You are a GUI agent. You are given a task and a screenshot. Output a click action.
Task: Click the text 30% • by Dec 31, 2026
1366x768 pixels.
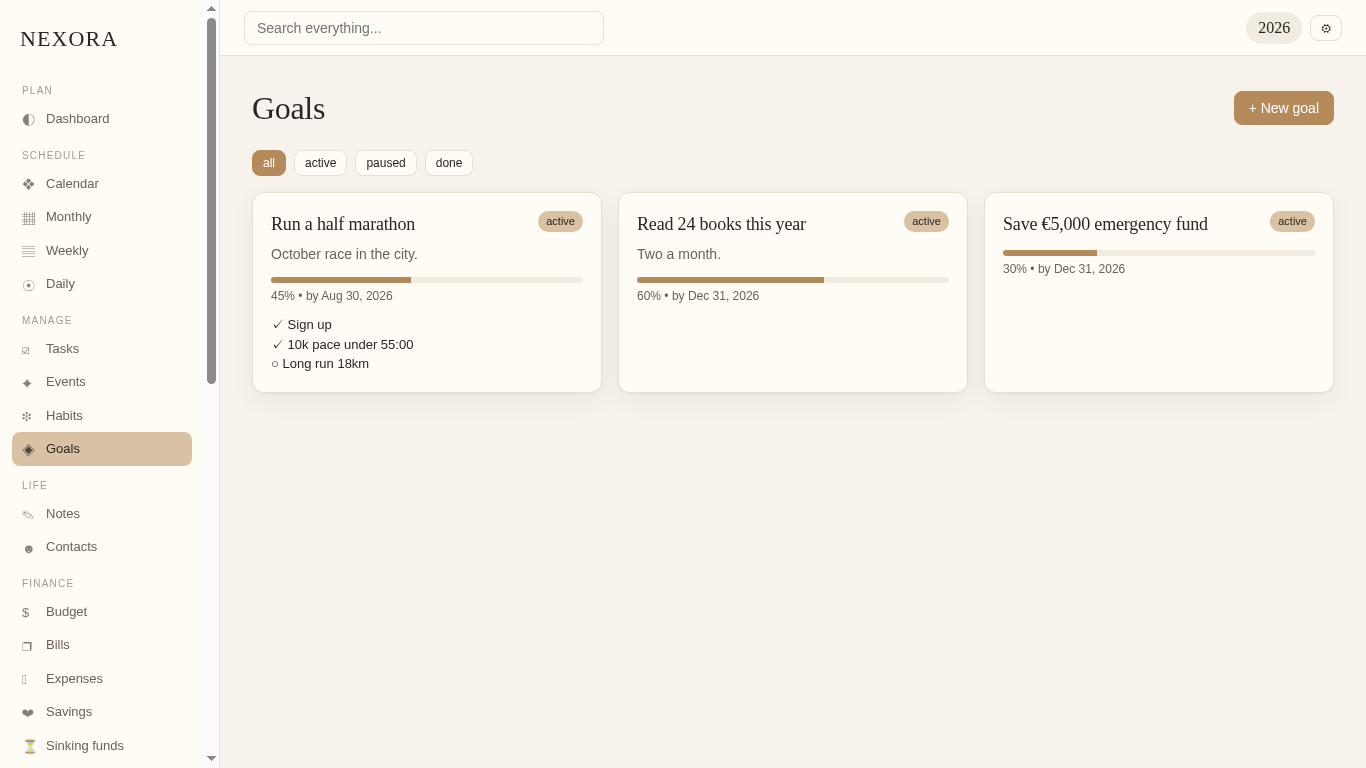pos(1064,269)
